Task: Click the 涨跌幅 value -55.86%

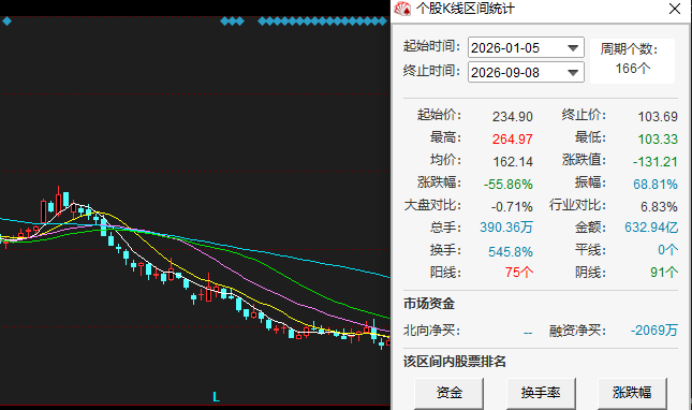Action: point(508,184)
